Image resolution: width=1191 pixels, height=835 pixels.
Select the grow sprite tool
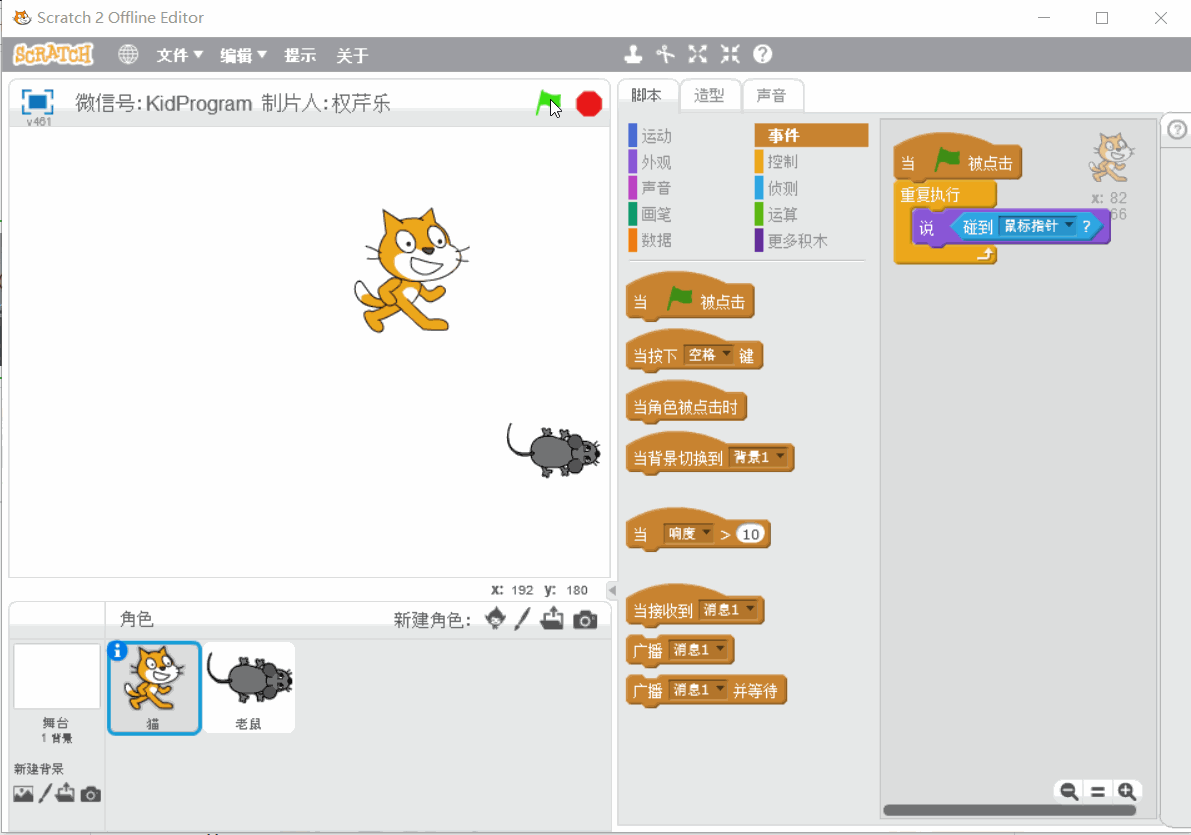[x=697, y=54]
